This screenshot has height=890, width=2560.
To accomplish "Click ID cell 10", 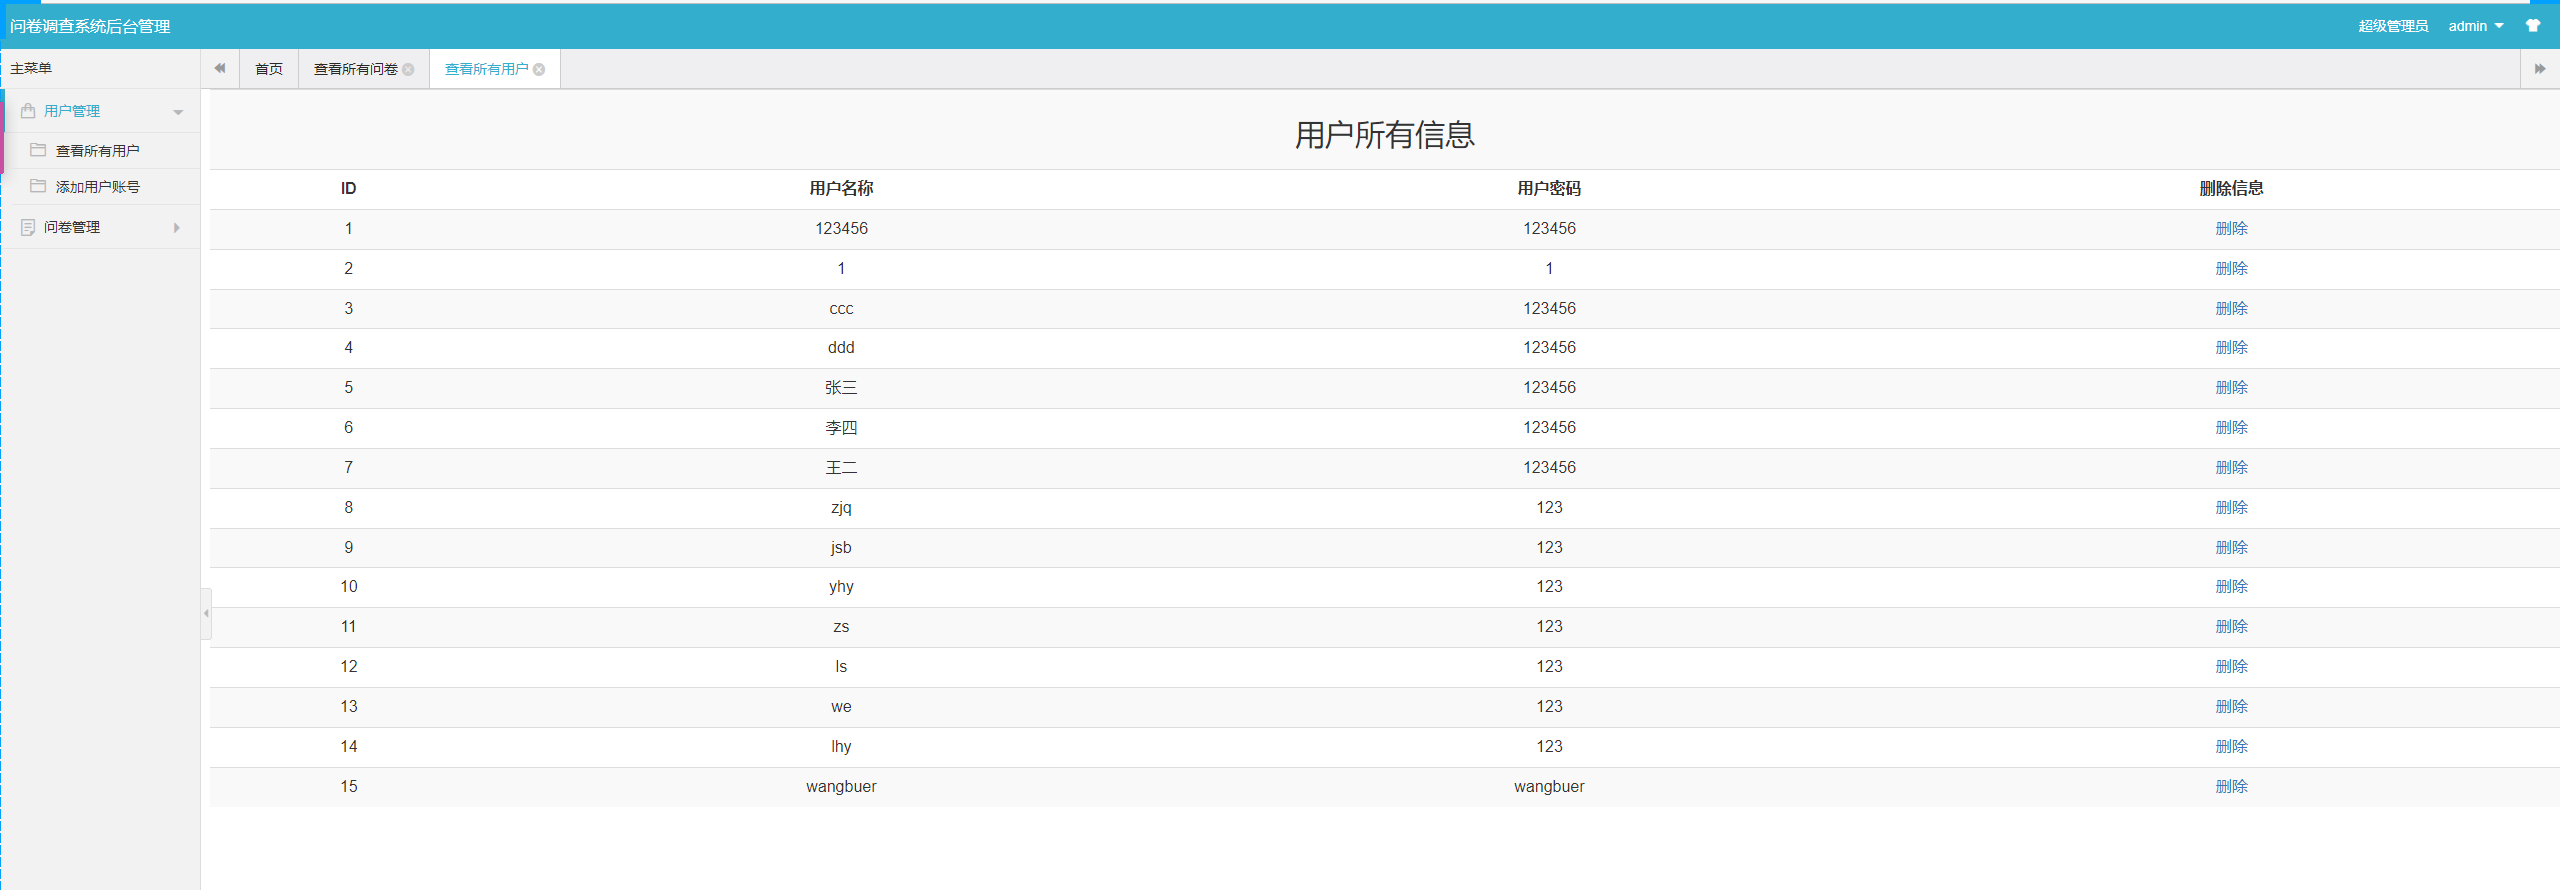I will click(348, 586).
